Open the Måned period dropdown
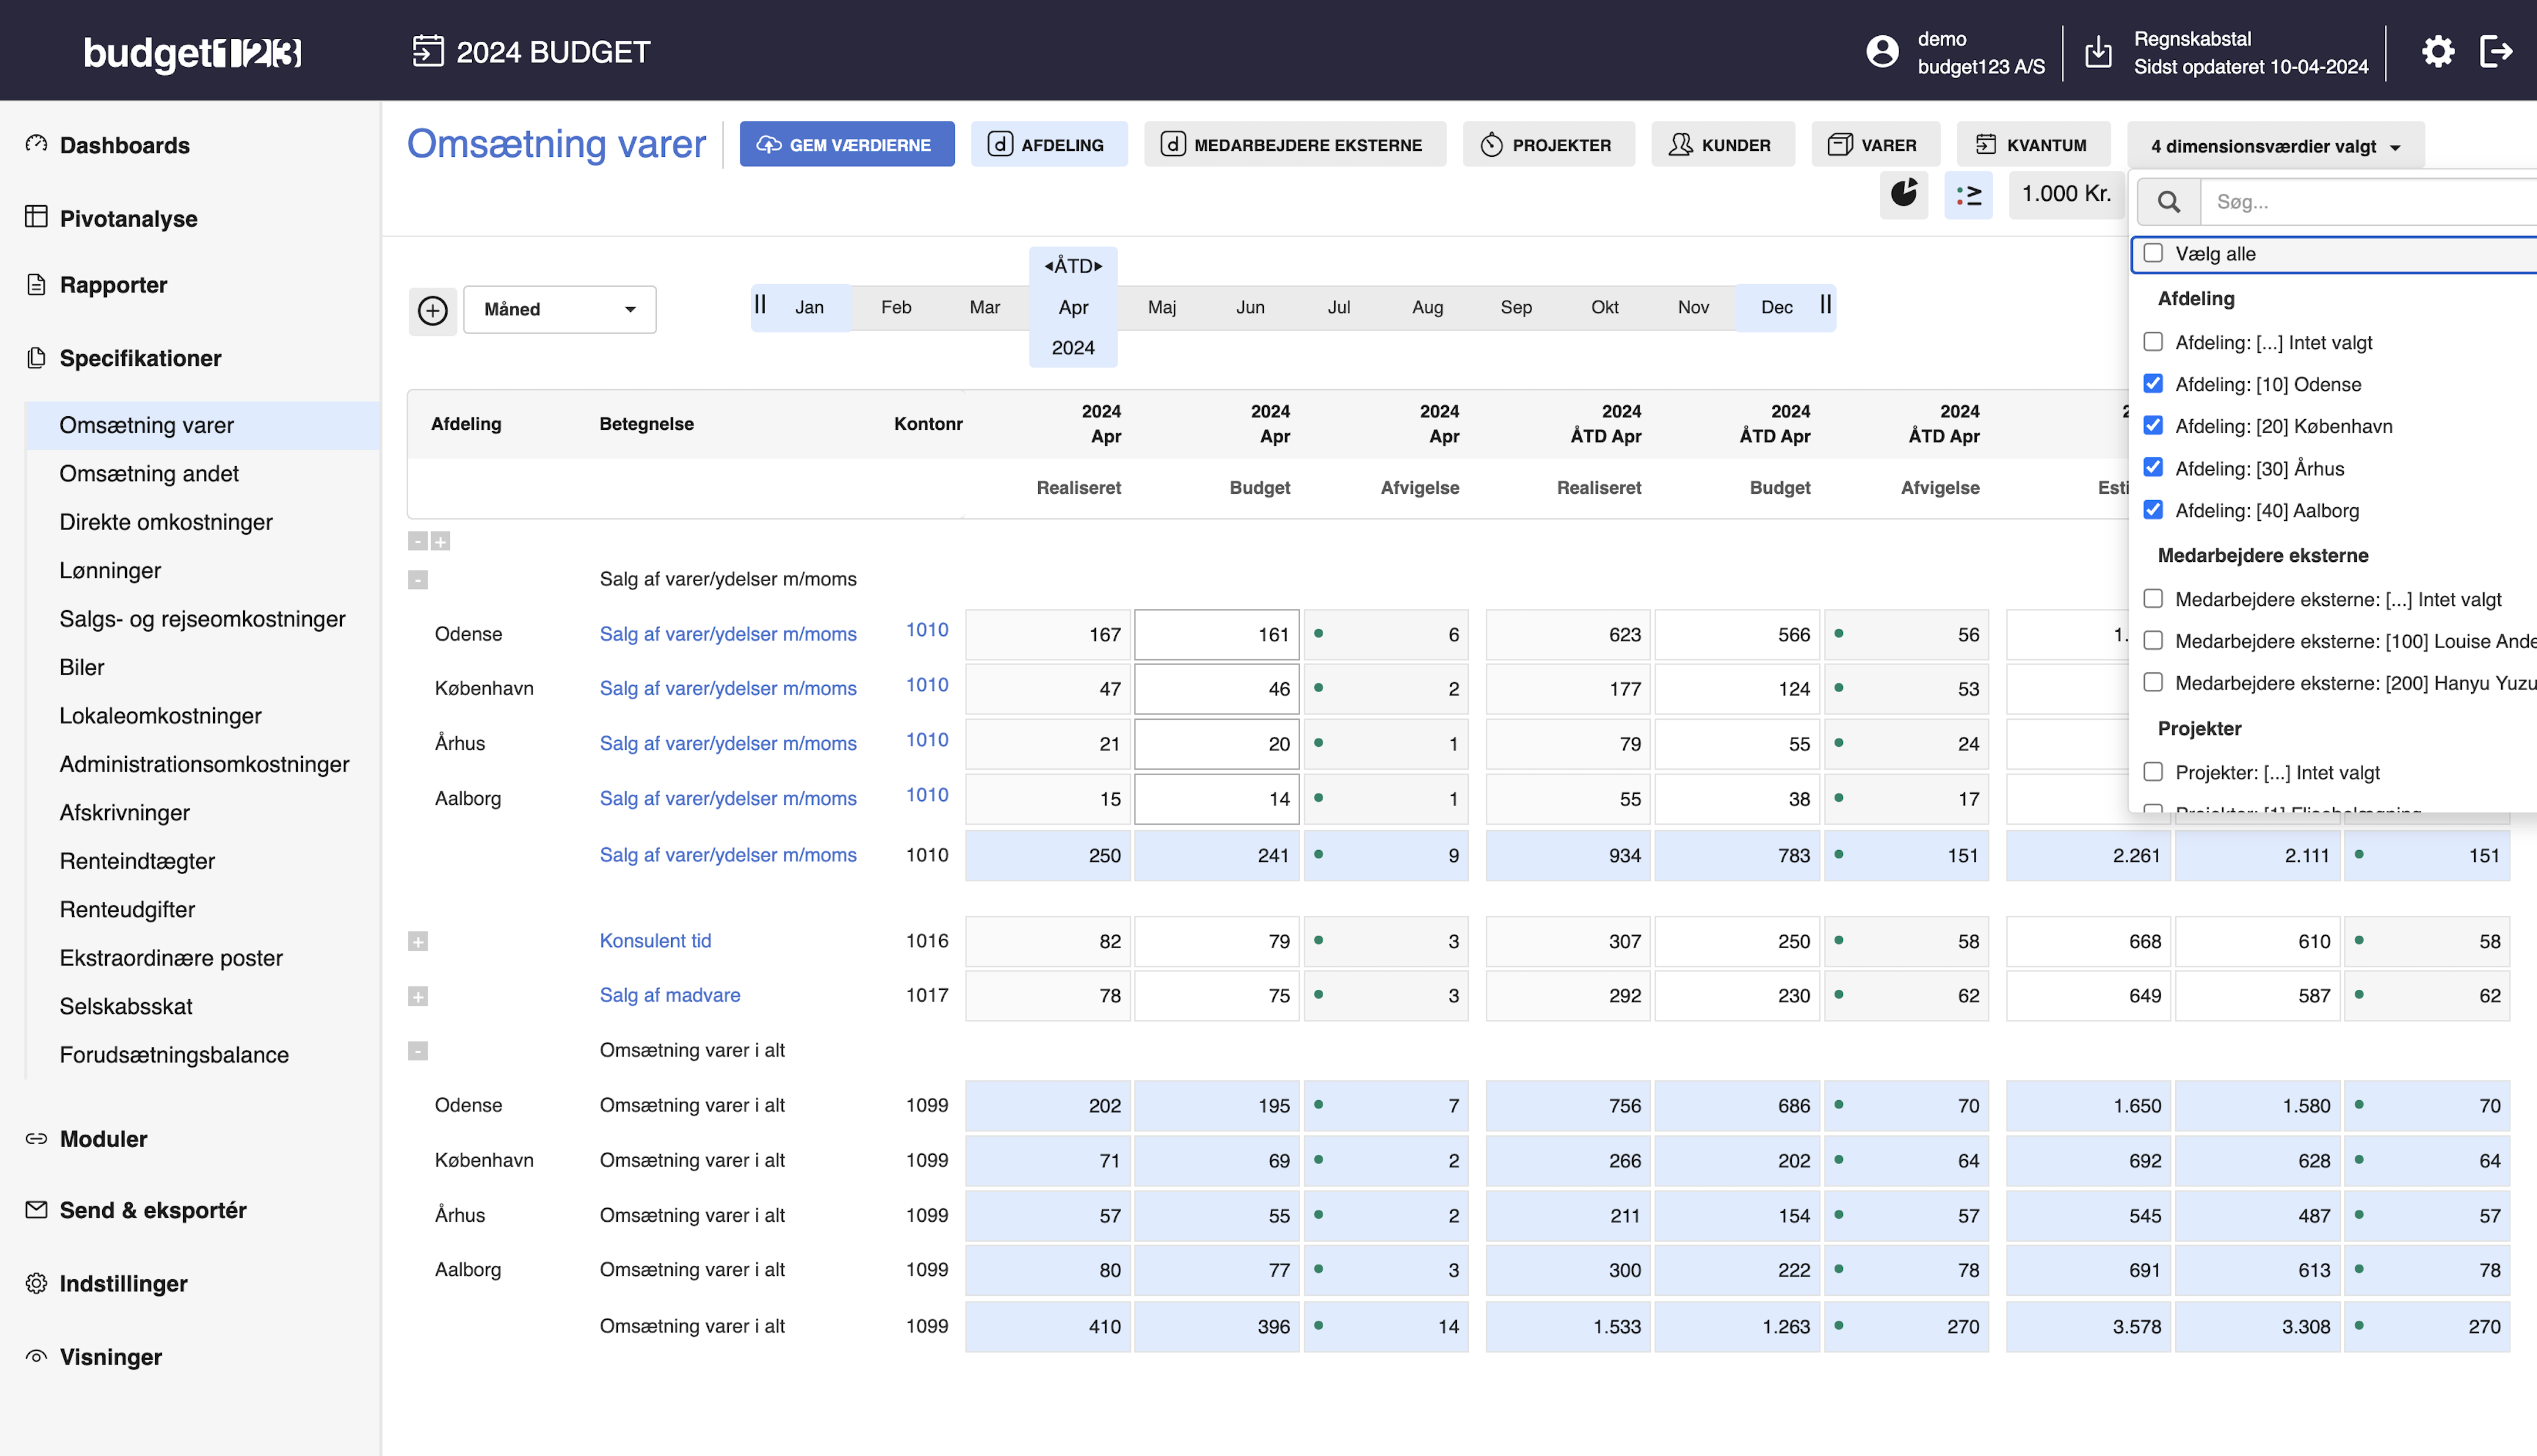The width and height of the screenshot is (2537, 1456). (x=559, y=310)
